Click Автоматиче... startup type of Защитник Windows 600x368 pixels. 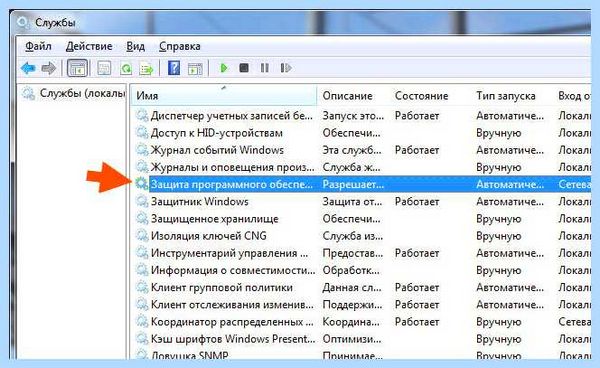tap(510, 202)
